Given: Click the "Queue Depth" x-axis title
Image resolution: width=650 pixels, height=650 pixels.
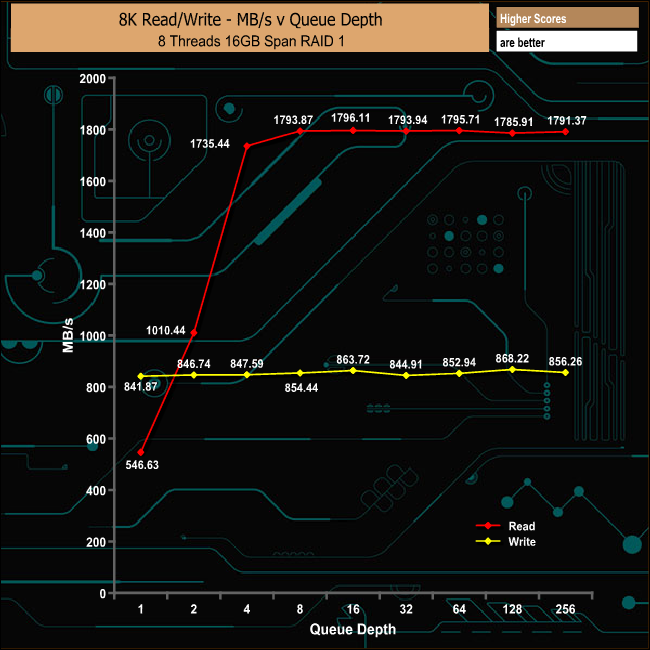Looking at the screenshot, I should tap(353, 629).
